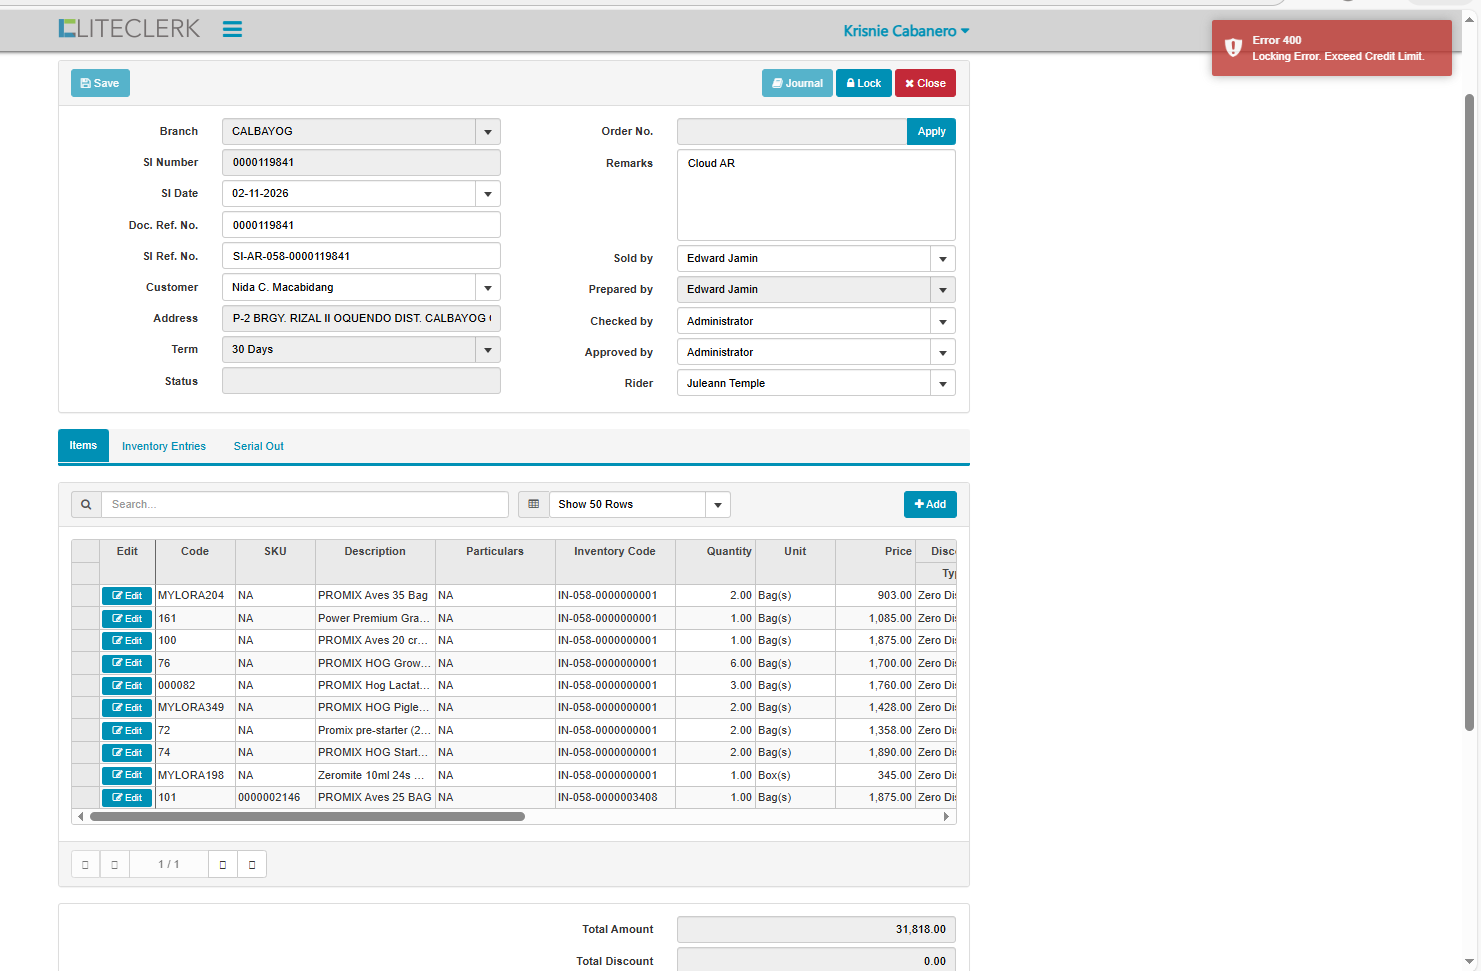This screenshot has width=1481, height=971.
Task: Edit the Zeromite 10ml 24s item row
Action: (x=127, y=776)
